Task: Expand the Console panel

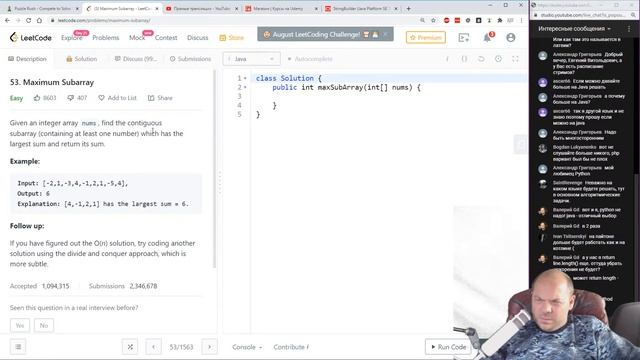Action: coord(247,347)
